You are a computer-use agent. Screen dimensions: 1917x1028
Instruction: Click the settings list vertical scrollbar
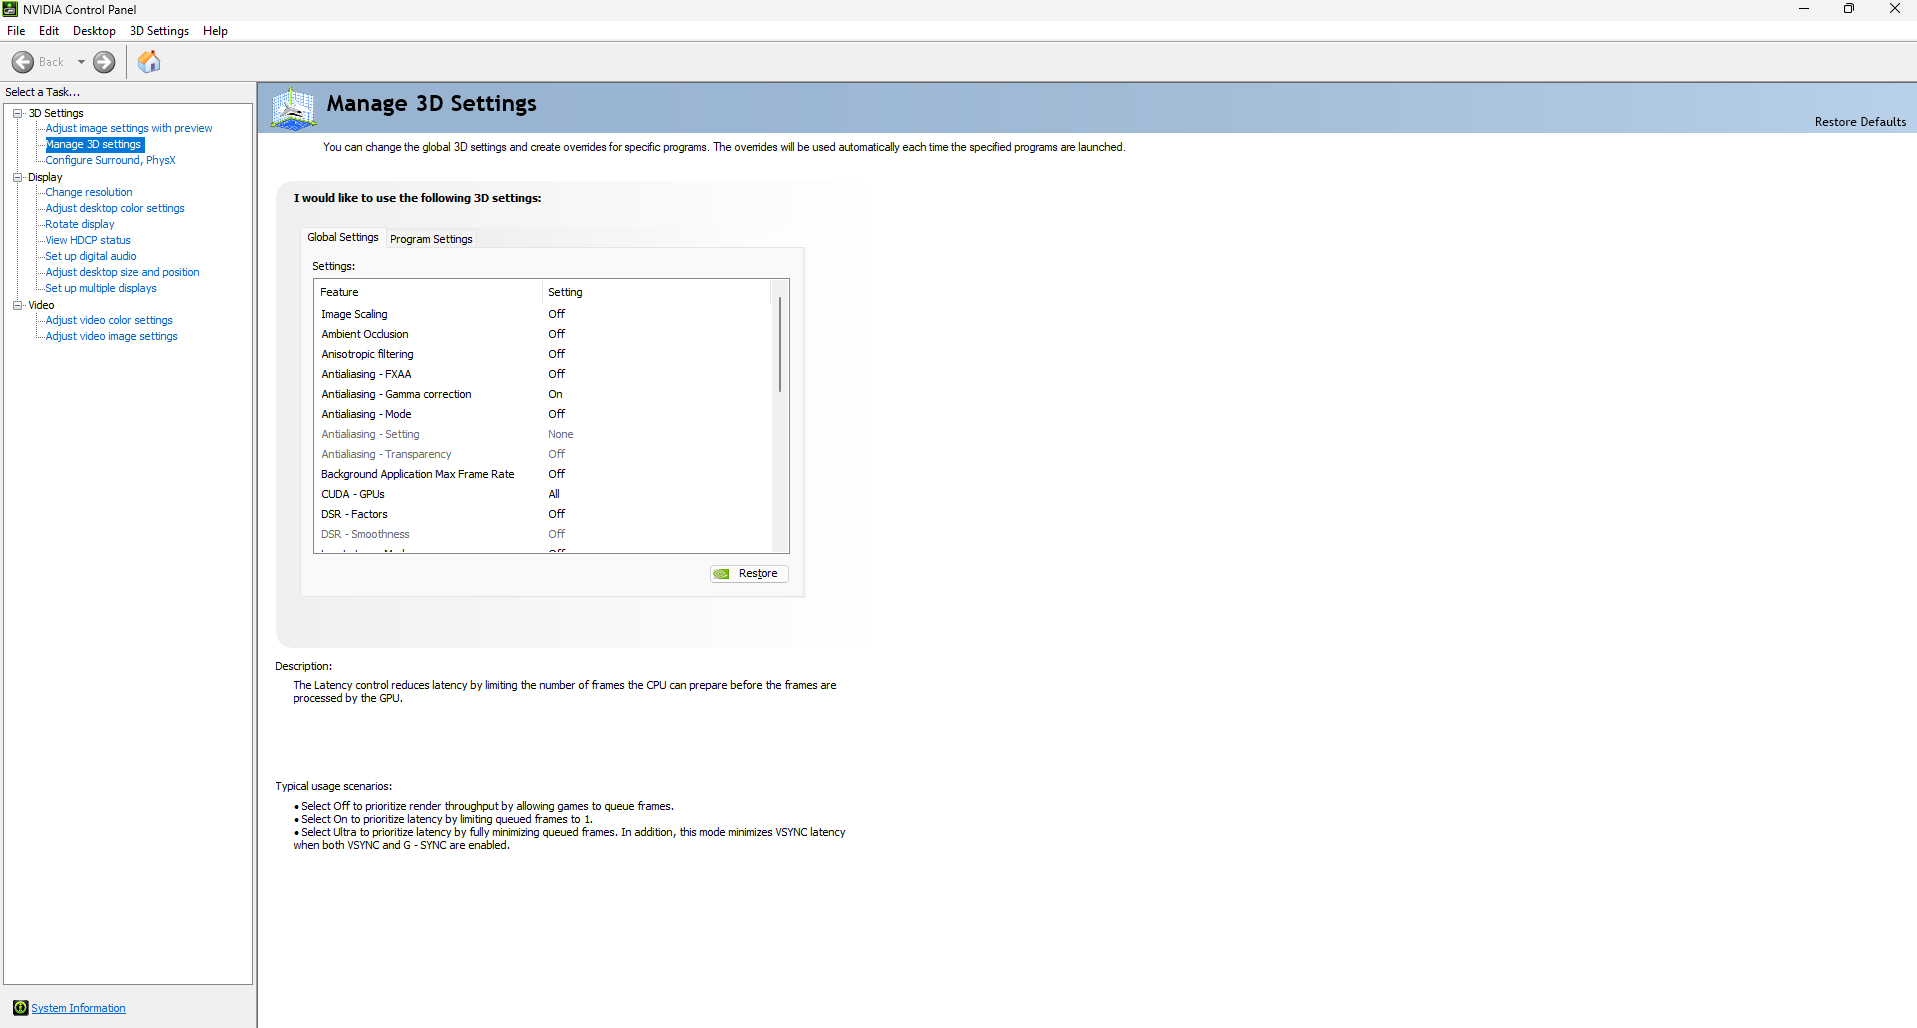click(x=780, y=345)
